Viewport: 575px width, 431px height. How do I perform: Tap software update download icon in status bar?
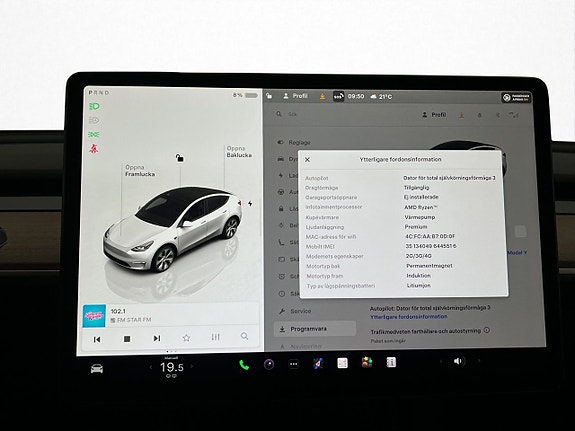coord(322,96)
